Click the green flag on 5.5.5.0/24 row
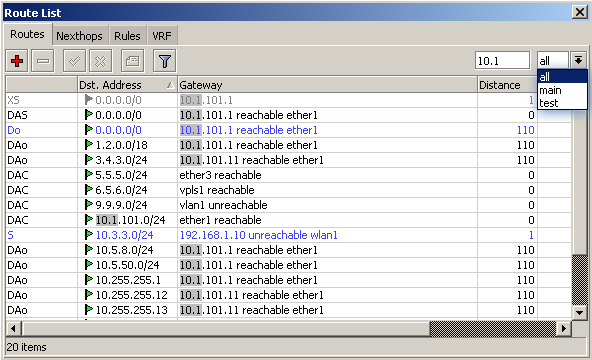The image size is (592, 360). (89, 175)
